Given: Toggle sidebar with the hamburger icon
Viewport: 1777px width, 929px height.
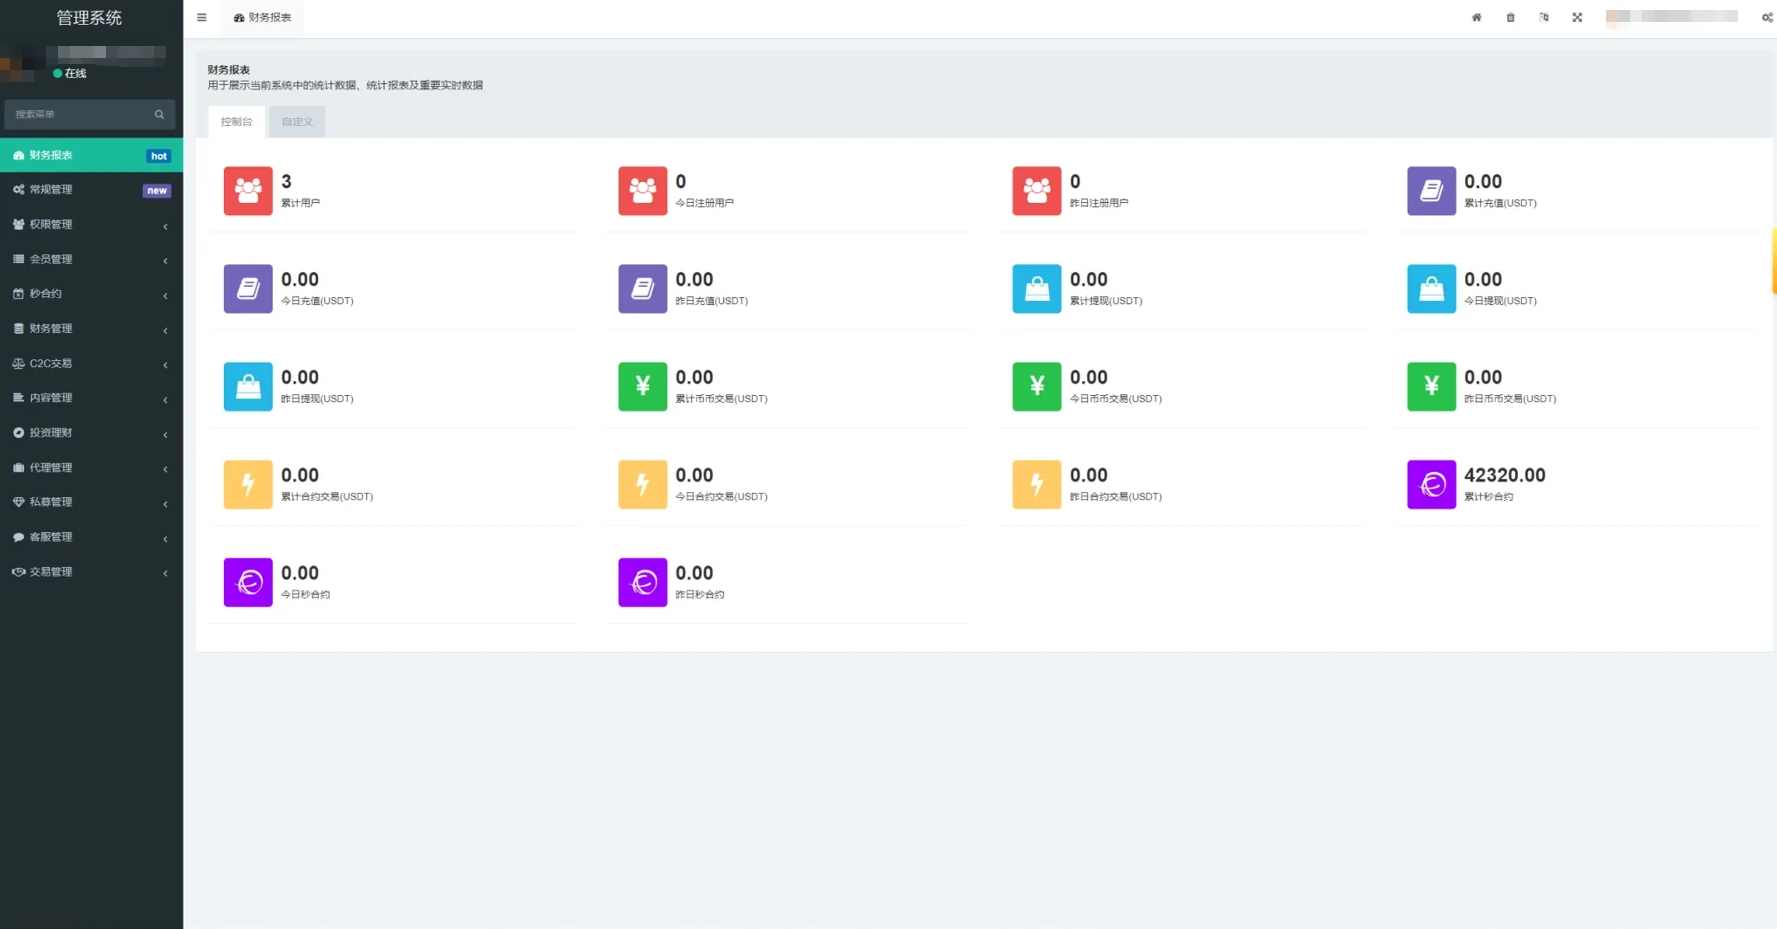Looking at the screenshot, I should (202, 17).
